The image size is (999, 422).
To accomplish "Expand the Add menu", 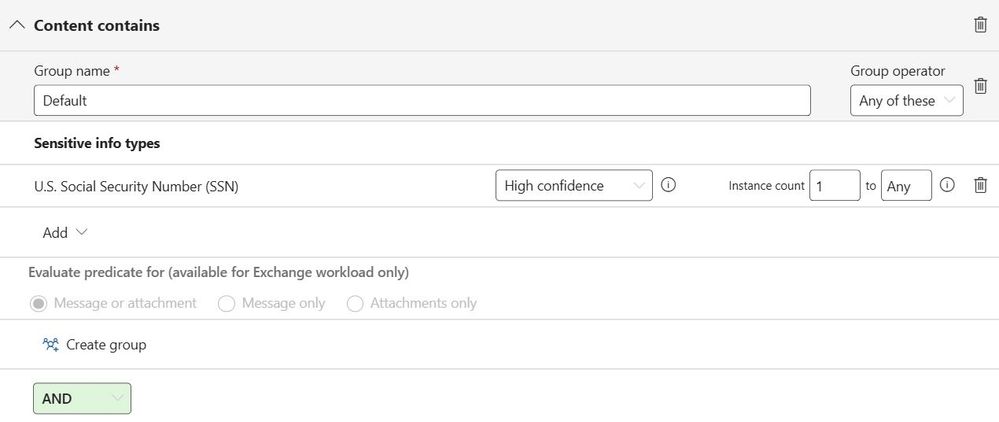I will (65, 233).
